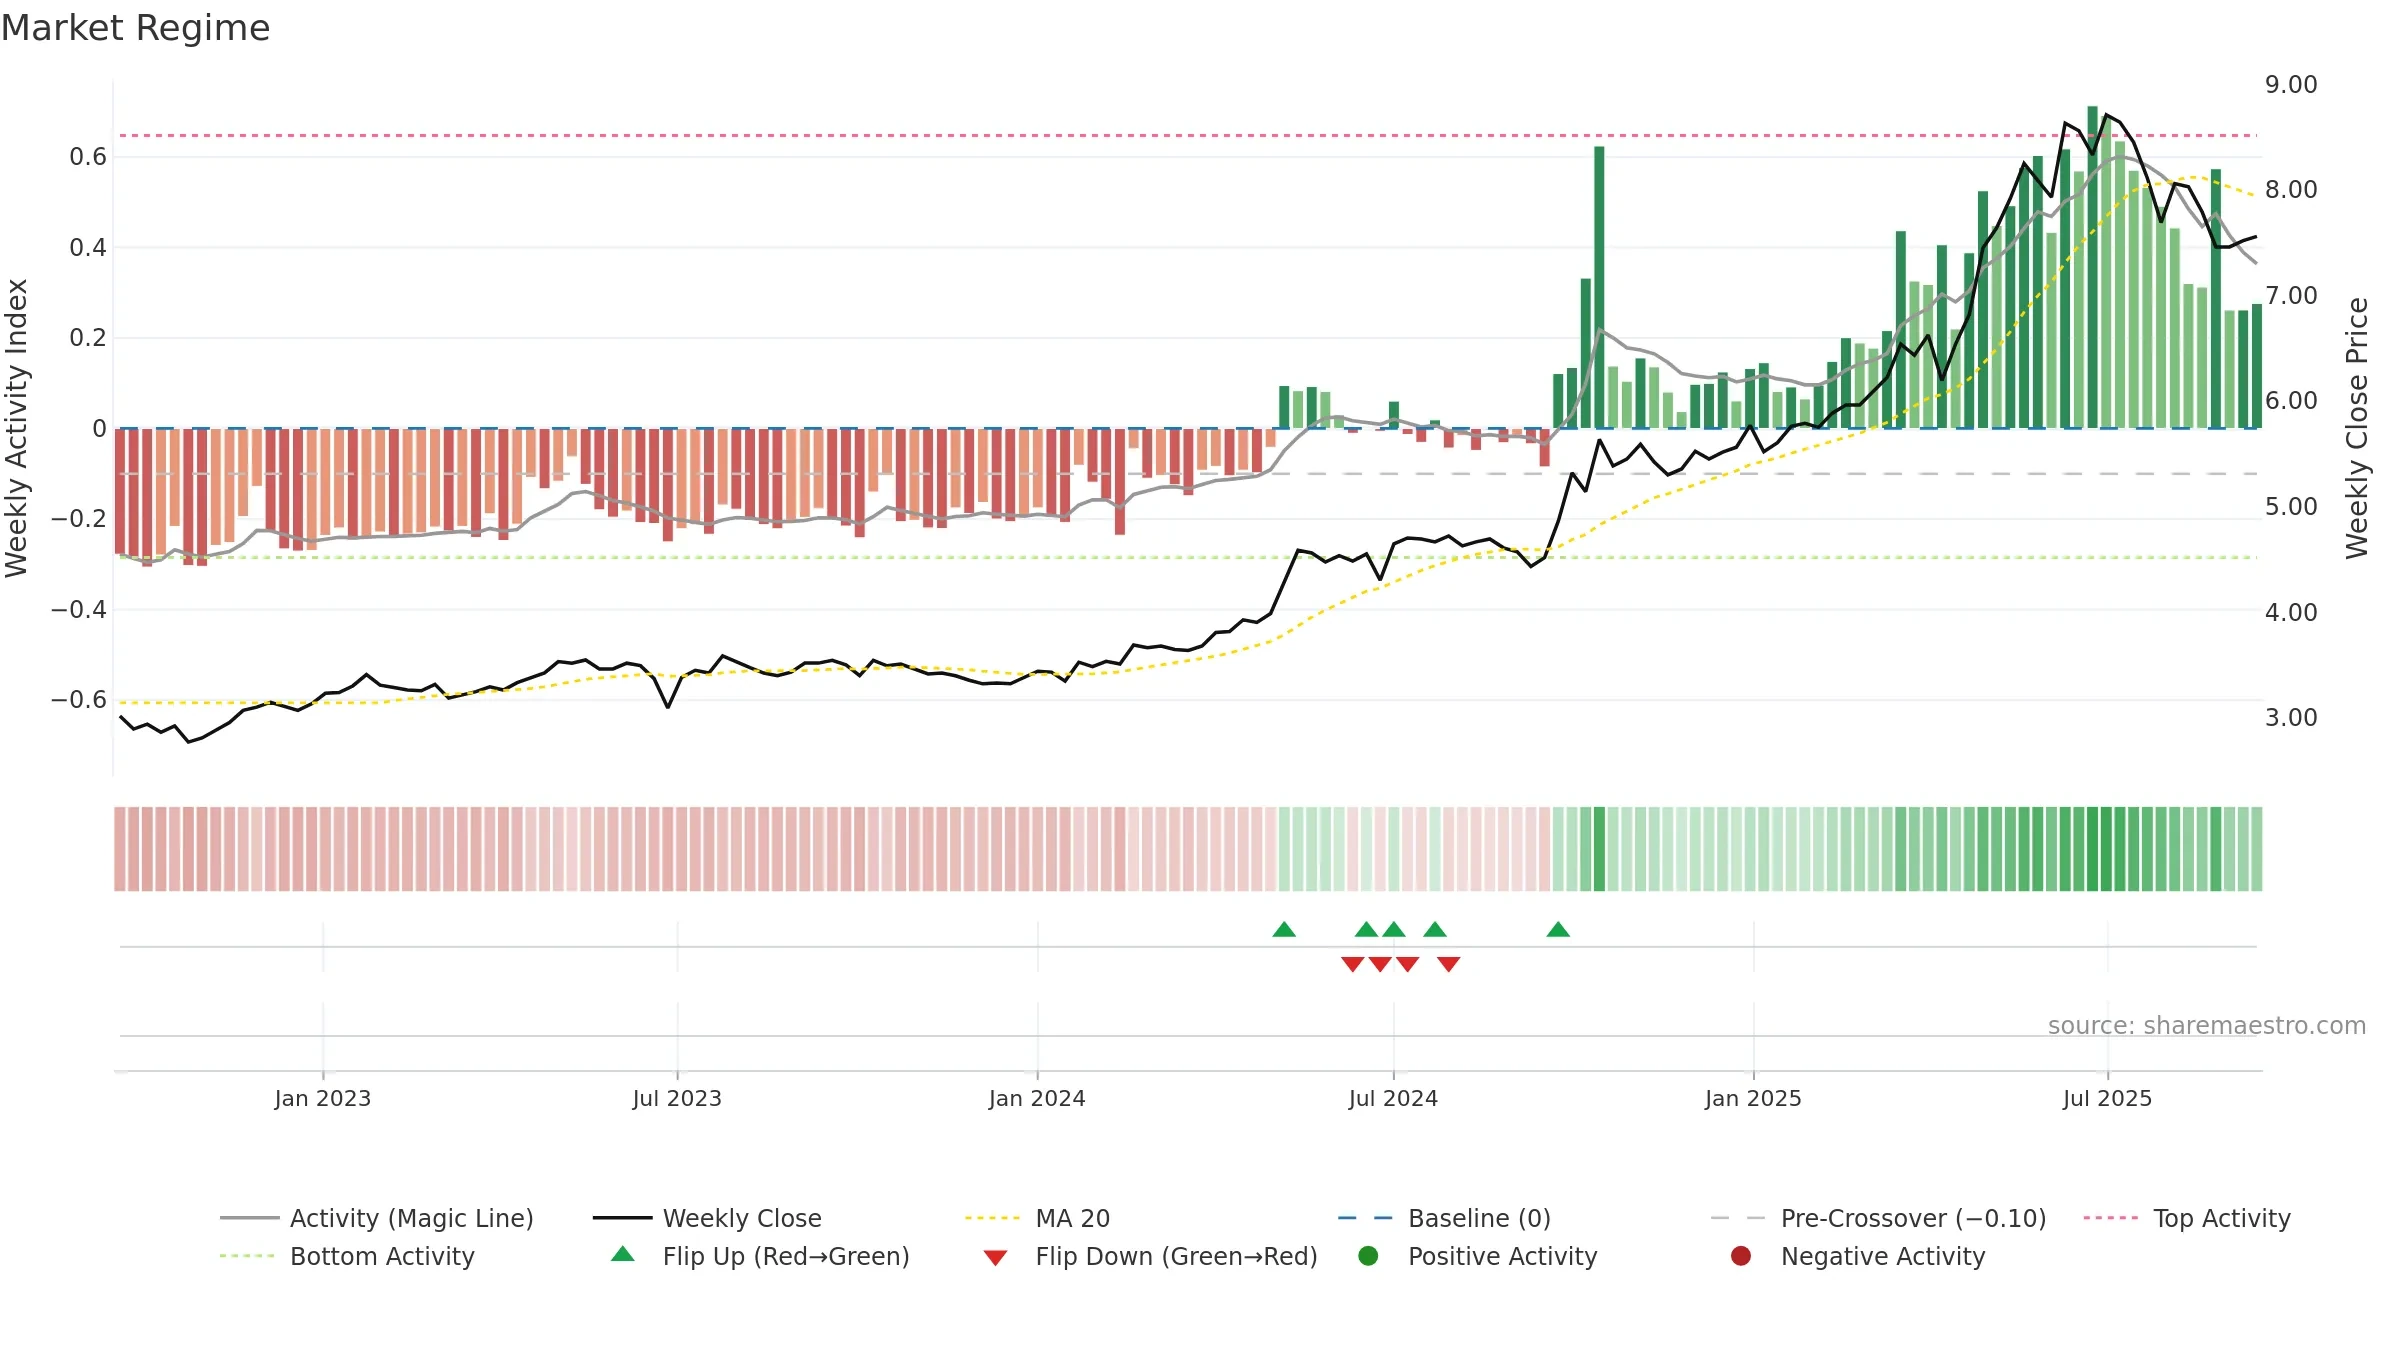Click the Jan 2025 x-axis label
The width and height of the screenshot is (2400, 1350).
click(1753, 1099)
